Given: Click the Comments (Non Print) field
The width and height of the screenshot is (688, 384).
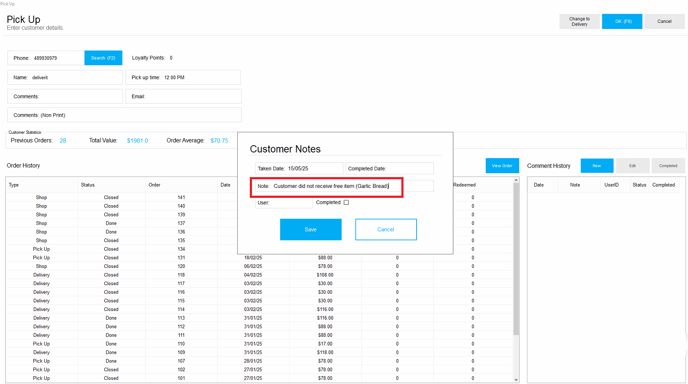Looking at the screenshot, I should click(124, 115).
